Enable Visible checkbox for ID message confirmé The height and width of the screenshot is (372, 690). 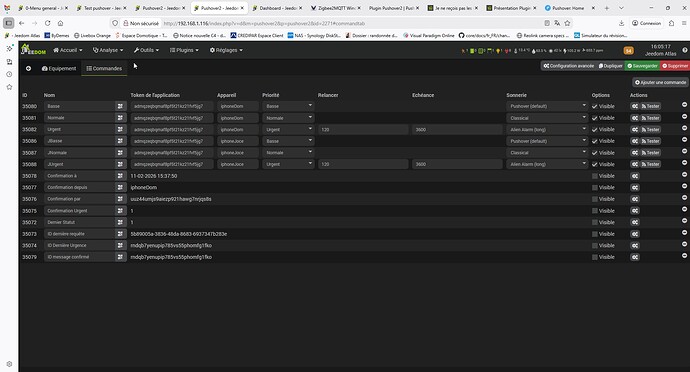pos(595,257)
